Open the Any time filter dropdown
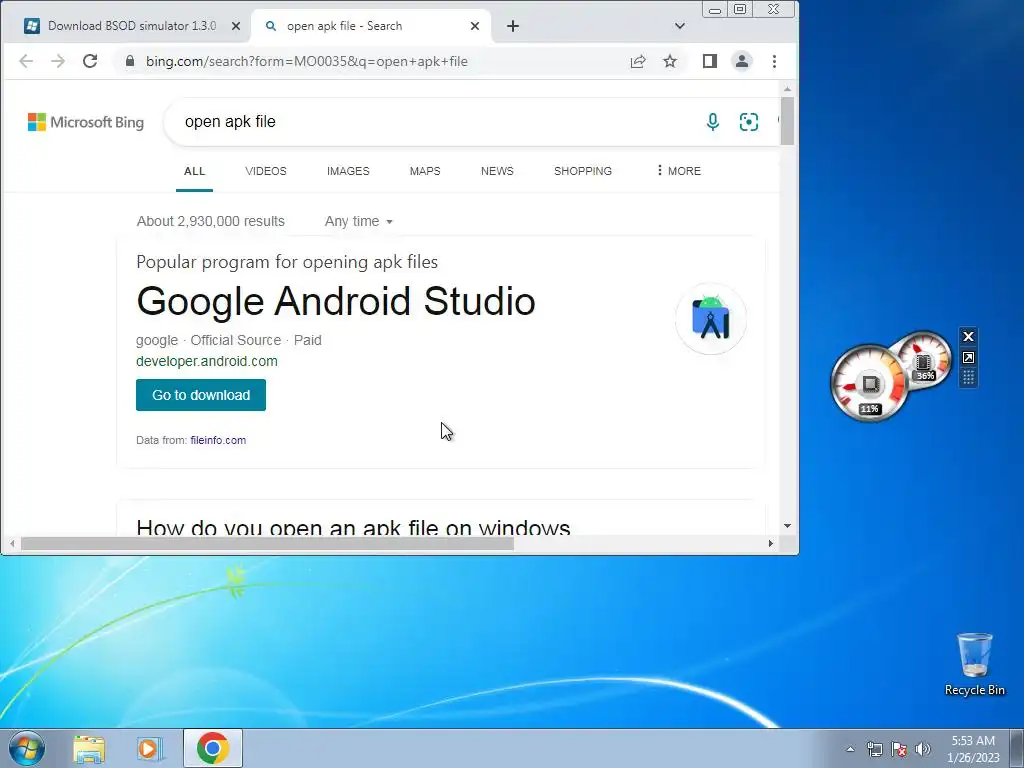The image size is (1024, 768). [x=359, y=221]
